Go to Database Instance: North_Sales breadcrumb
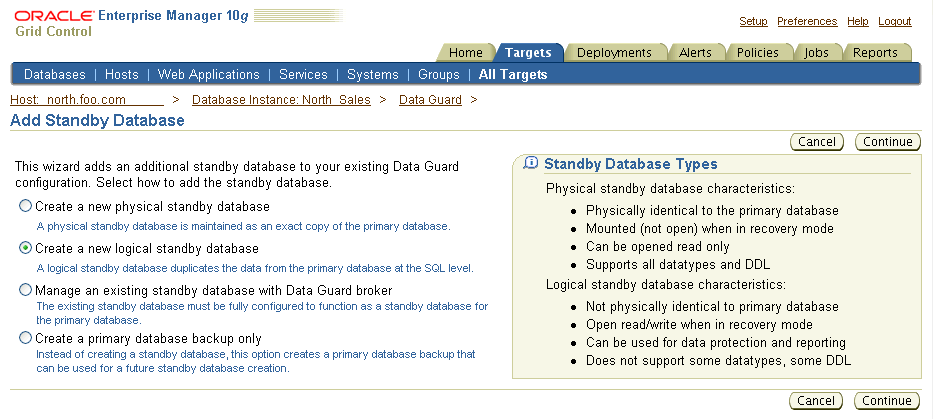Image resolution: width=933 pixels, height=419 pixels. pyautogui.click(x=281, y=100)
